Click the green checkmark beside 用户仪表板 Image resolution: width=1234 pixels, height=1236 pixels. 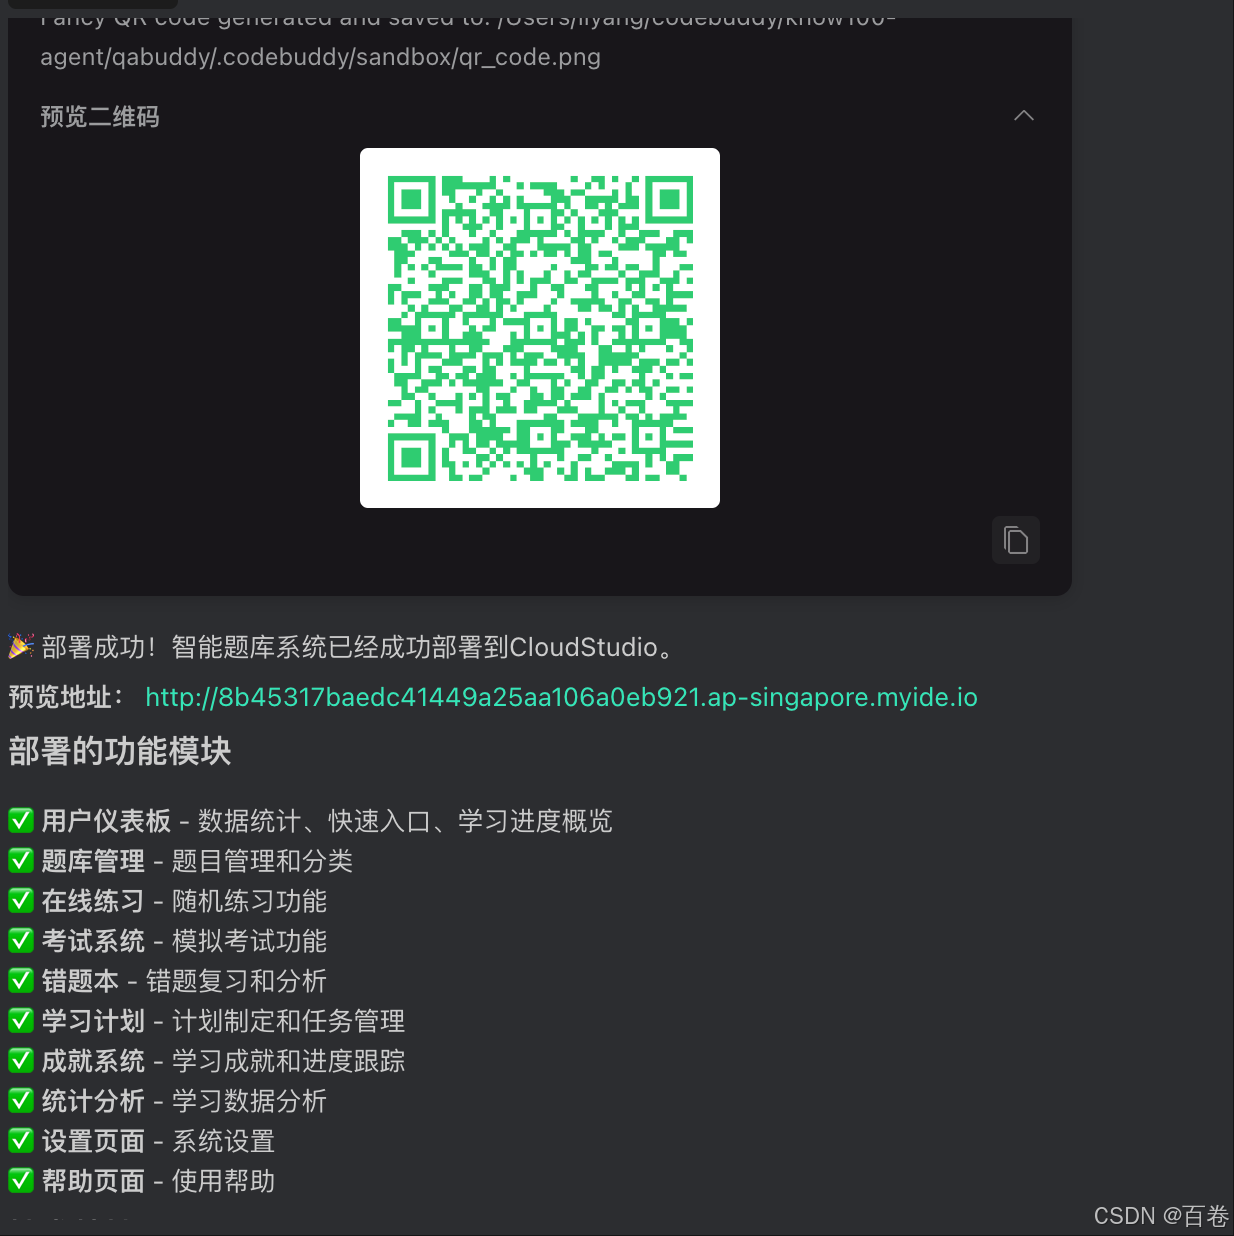[21, 820]
